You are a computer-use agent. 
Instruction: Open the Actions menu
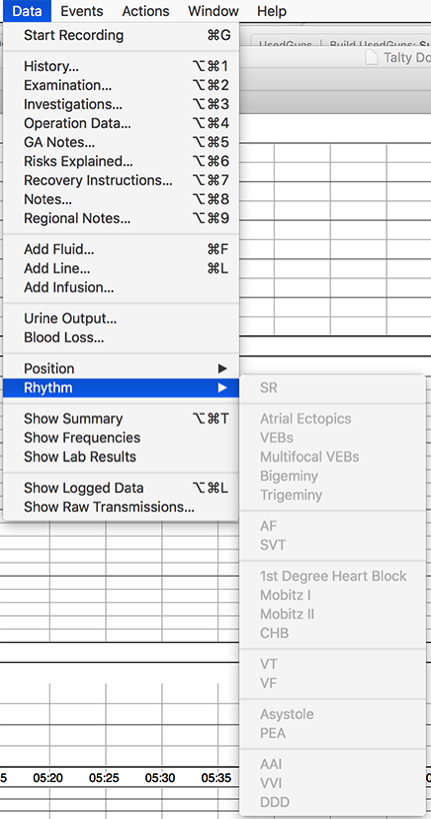(x=146, y=11)
